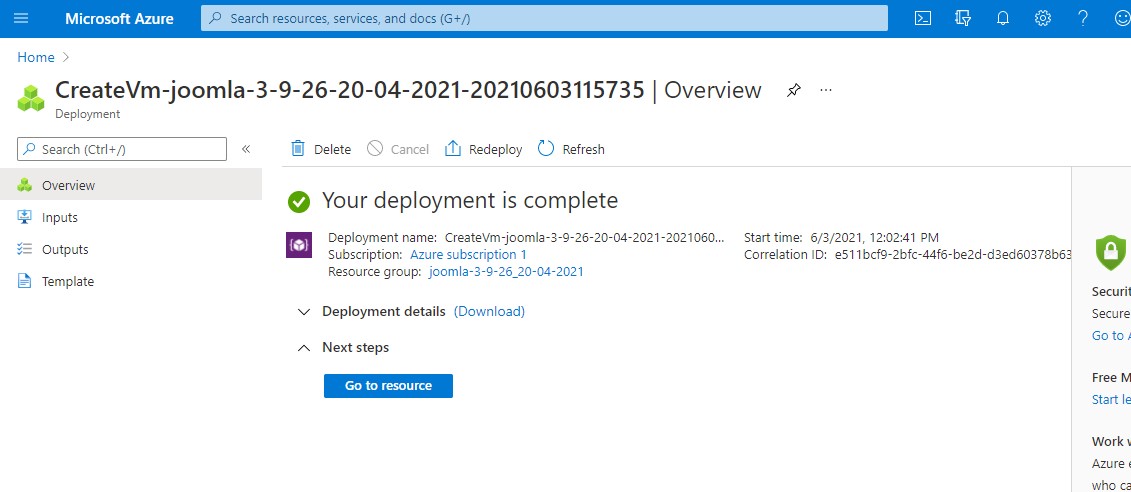Open the Help question mark icon
Screen dimensions: 1131x492
tap(1083, 19)
